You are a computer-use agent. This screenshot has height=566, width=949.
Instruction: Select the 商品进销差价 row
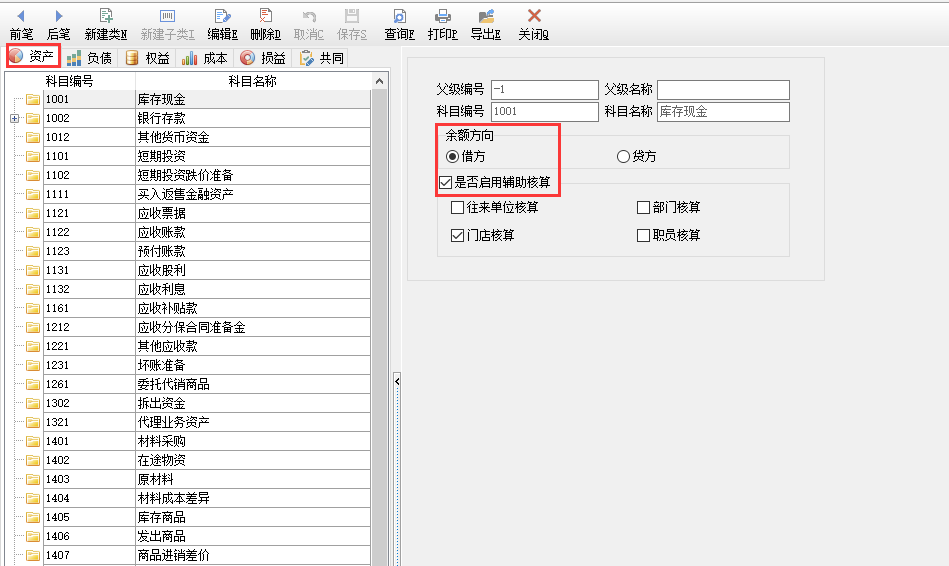207,555
